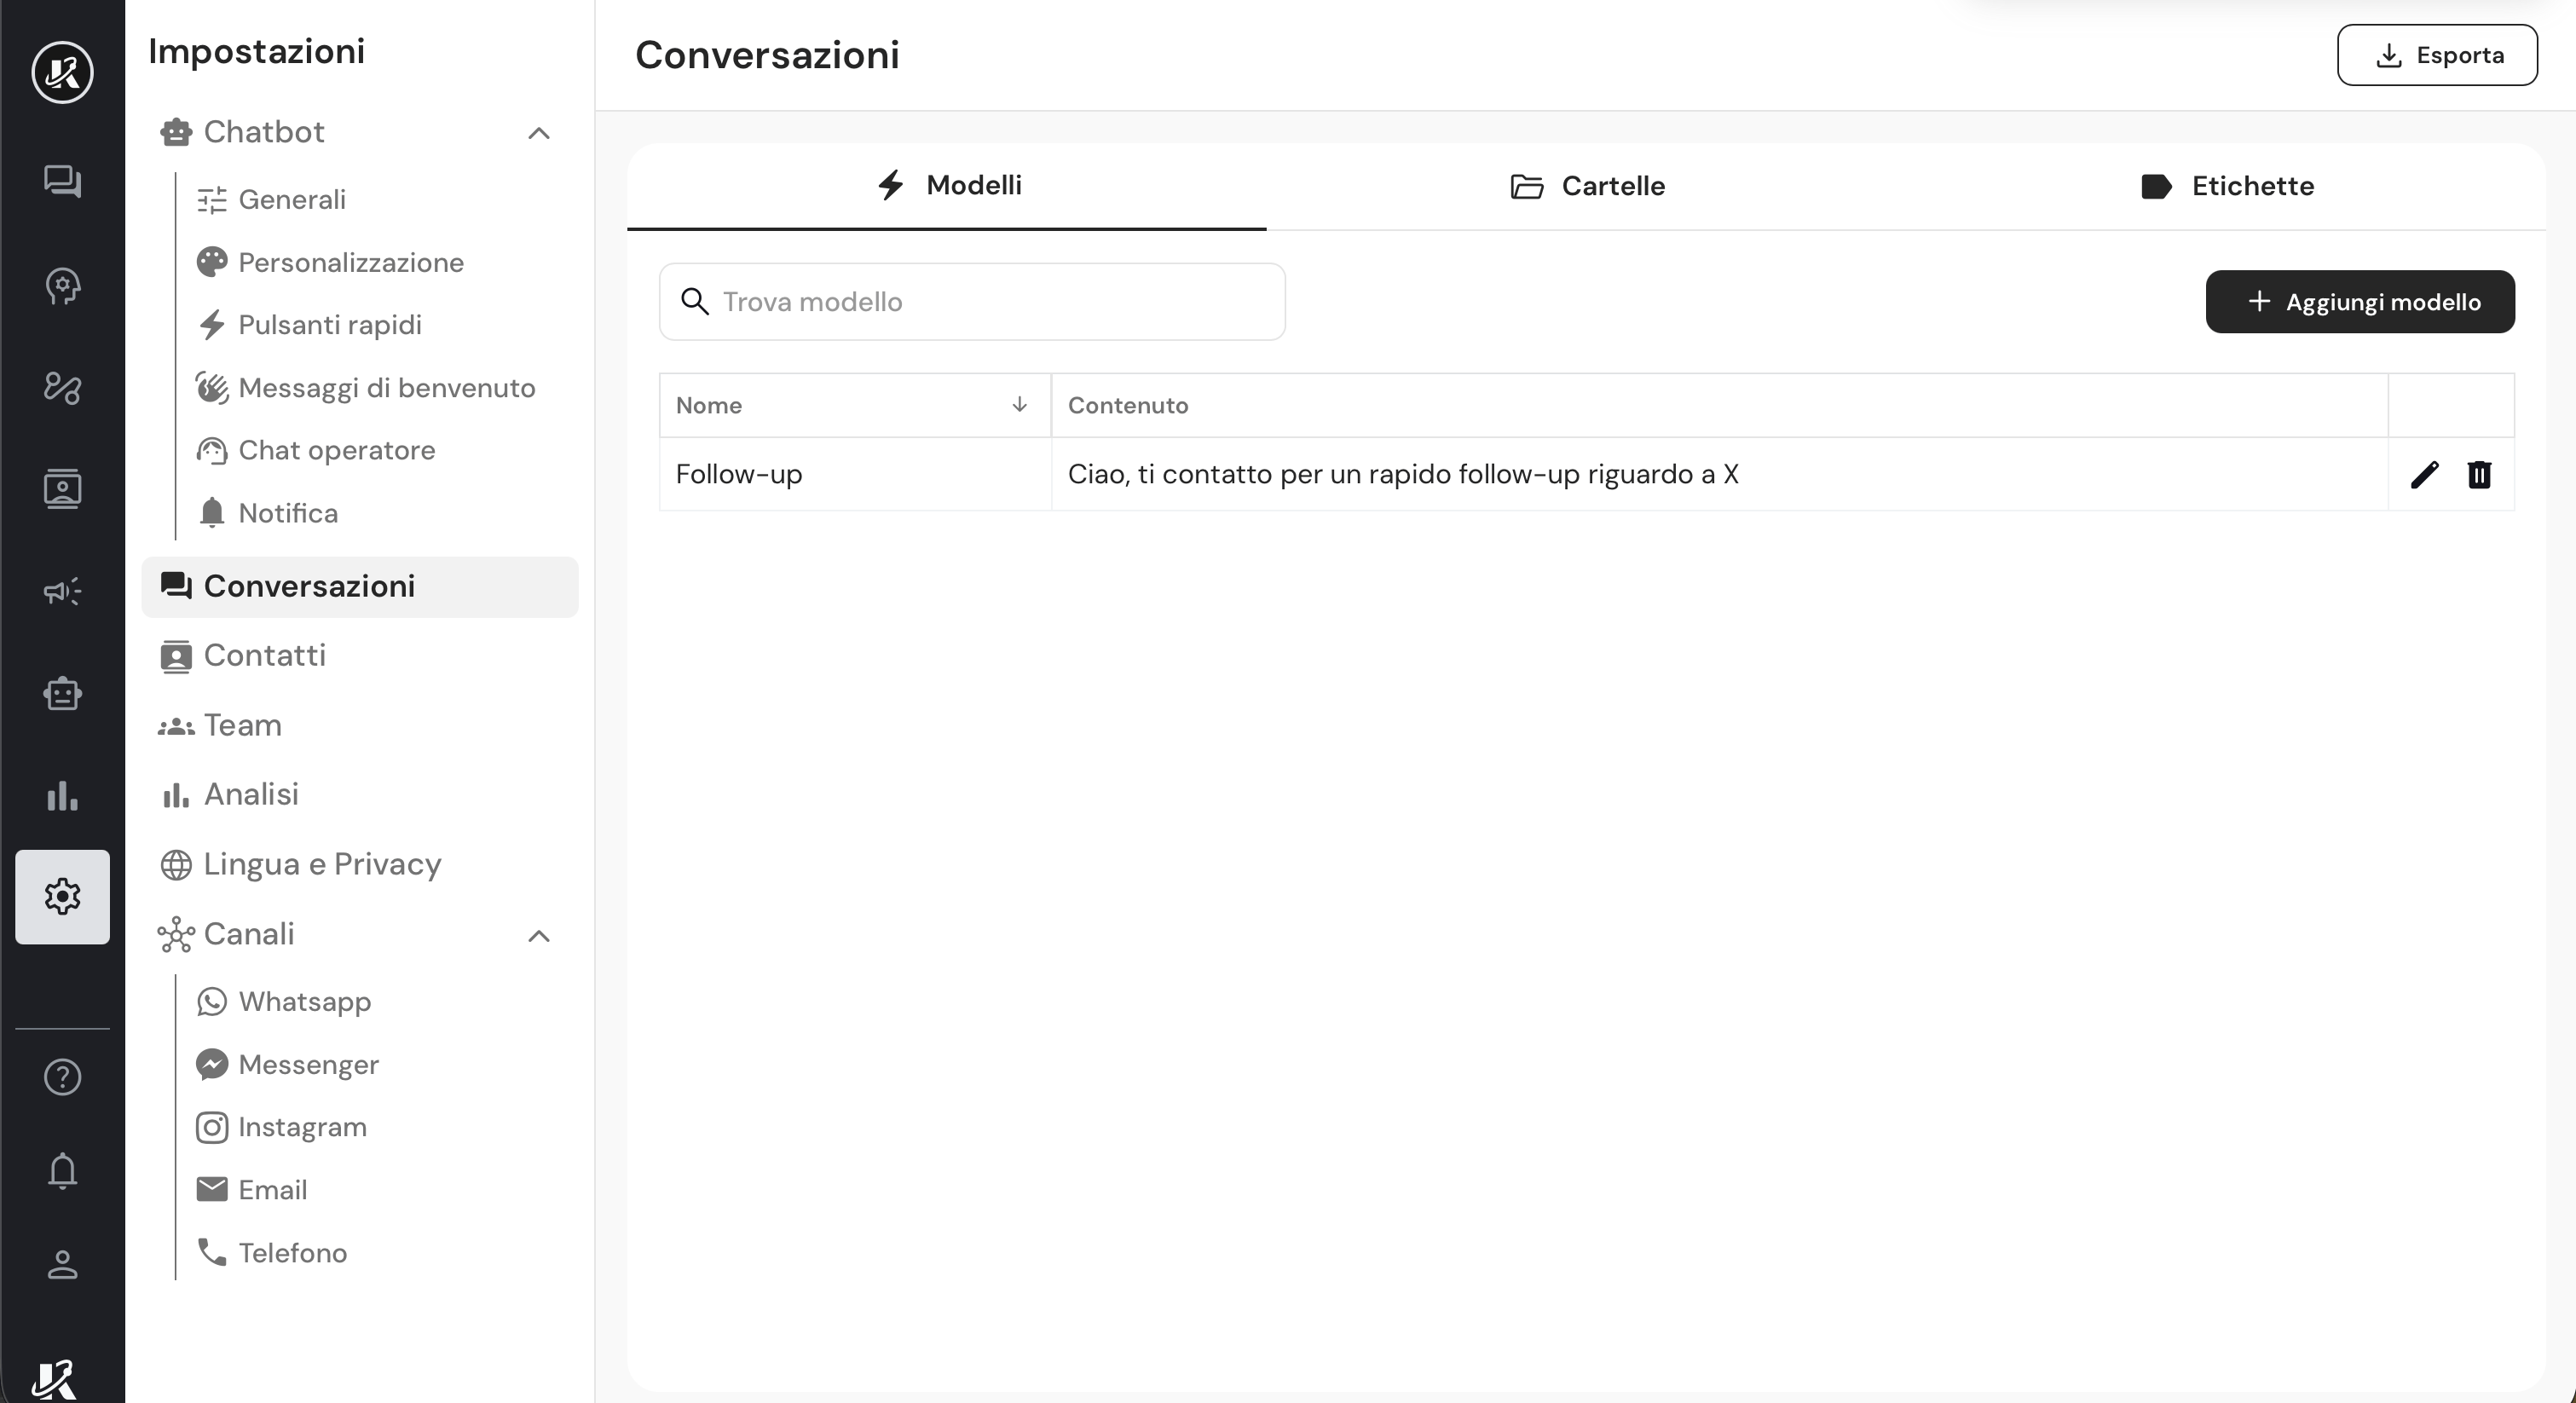
Task: Open the help question mark icon
Action: click(62, 1077)
